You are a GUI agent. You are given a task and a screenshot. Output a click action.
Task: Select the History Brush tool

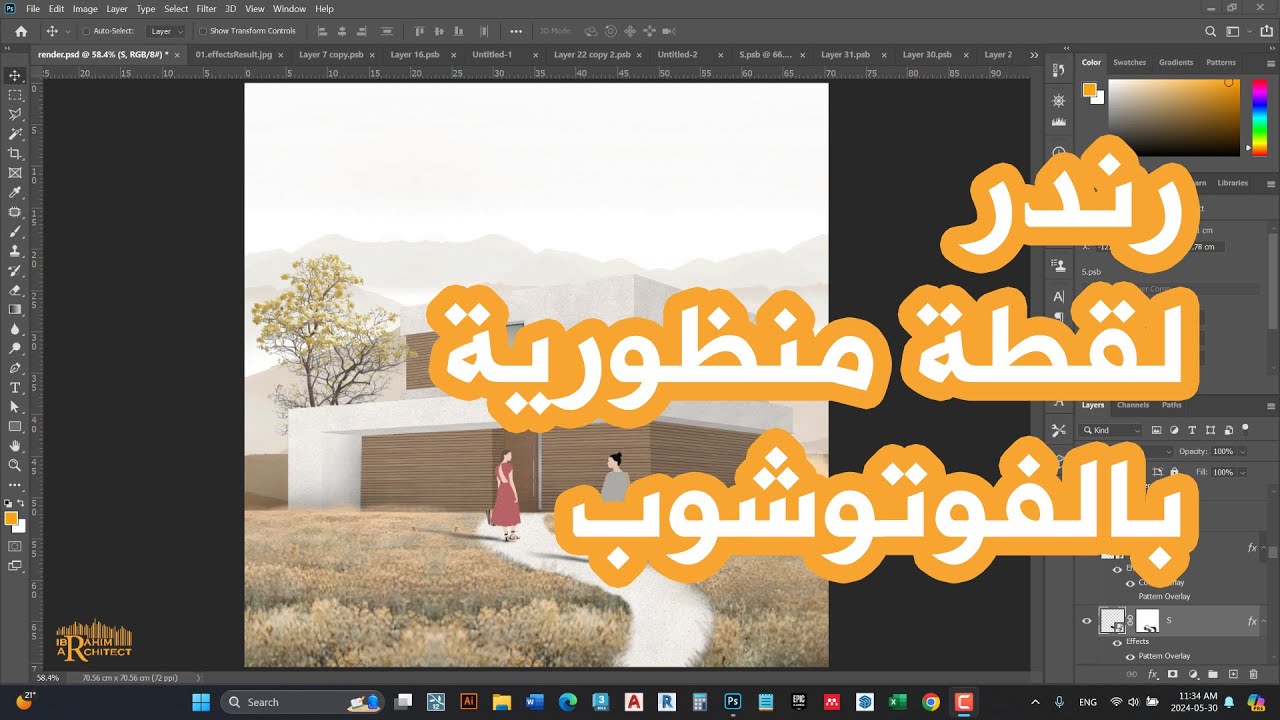(x=15, y=270)
